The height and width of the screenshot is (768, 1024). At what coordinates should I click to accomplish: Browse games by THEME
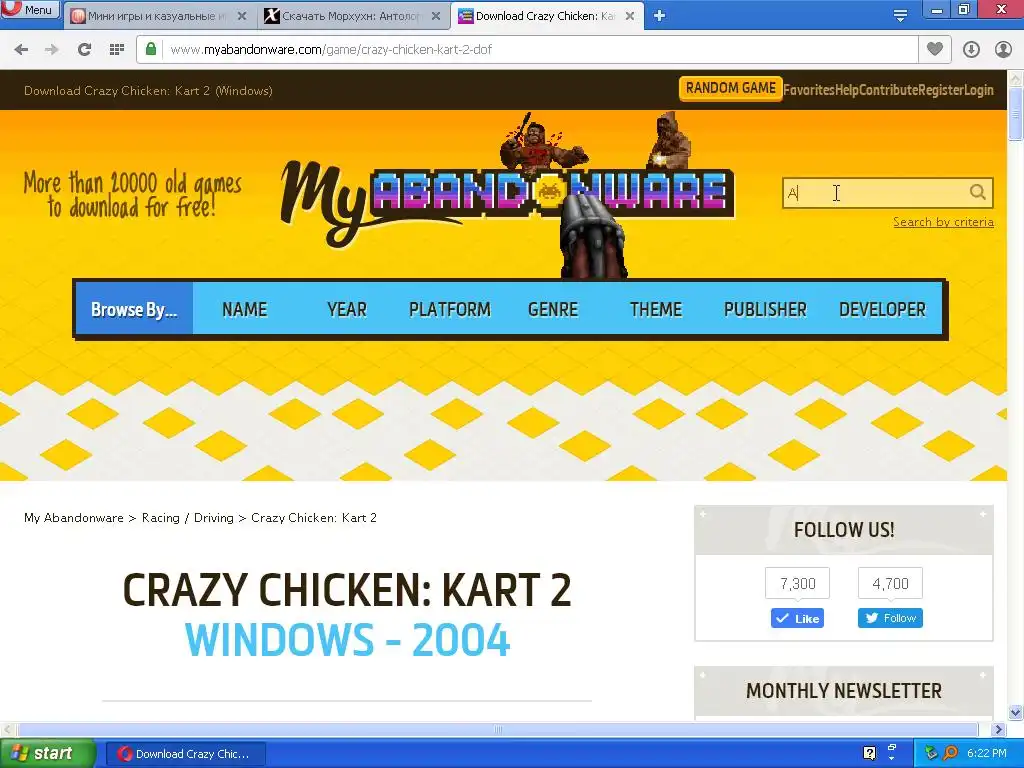(656, 310)
